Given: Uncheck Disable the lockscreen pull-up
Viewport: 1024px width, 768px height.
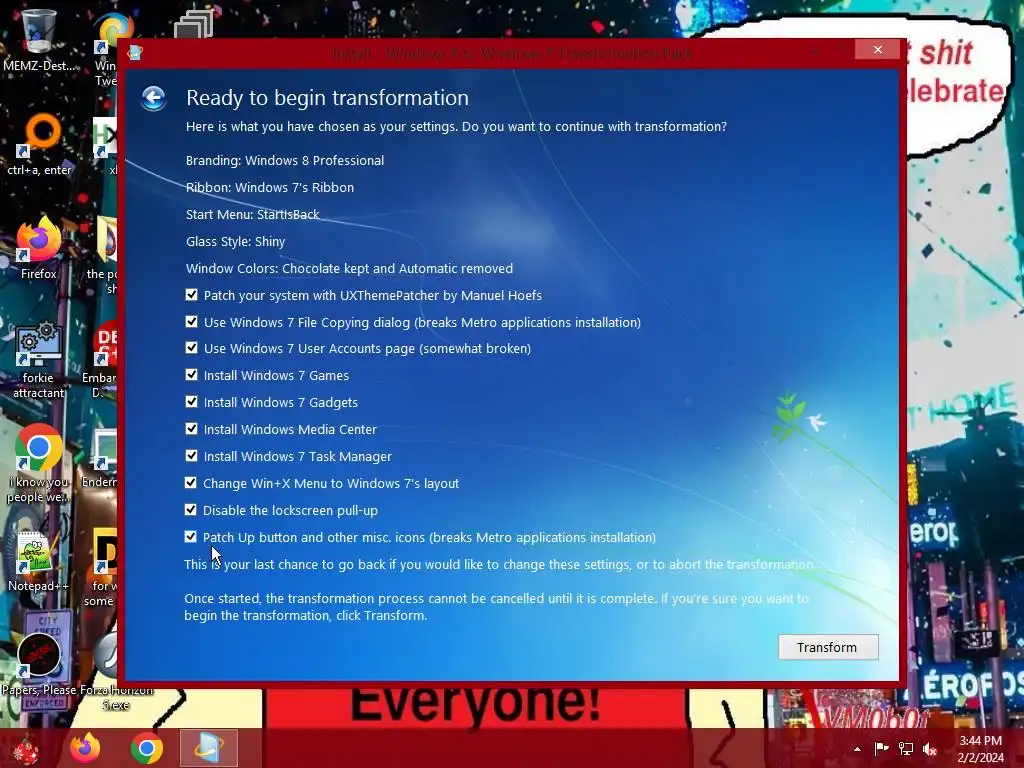Looking at the screenshot, I should [191, 509].
